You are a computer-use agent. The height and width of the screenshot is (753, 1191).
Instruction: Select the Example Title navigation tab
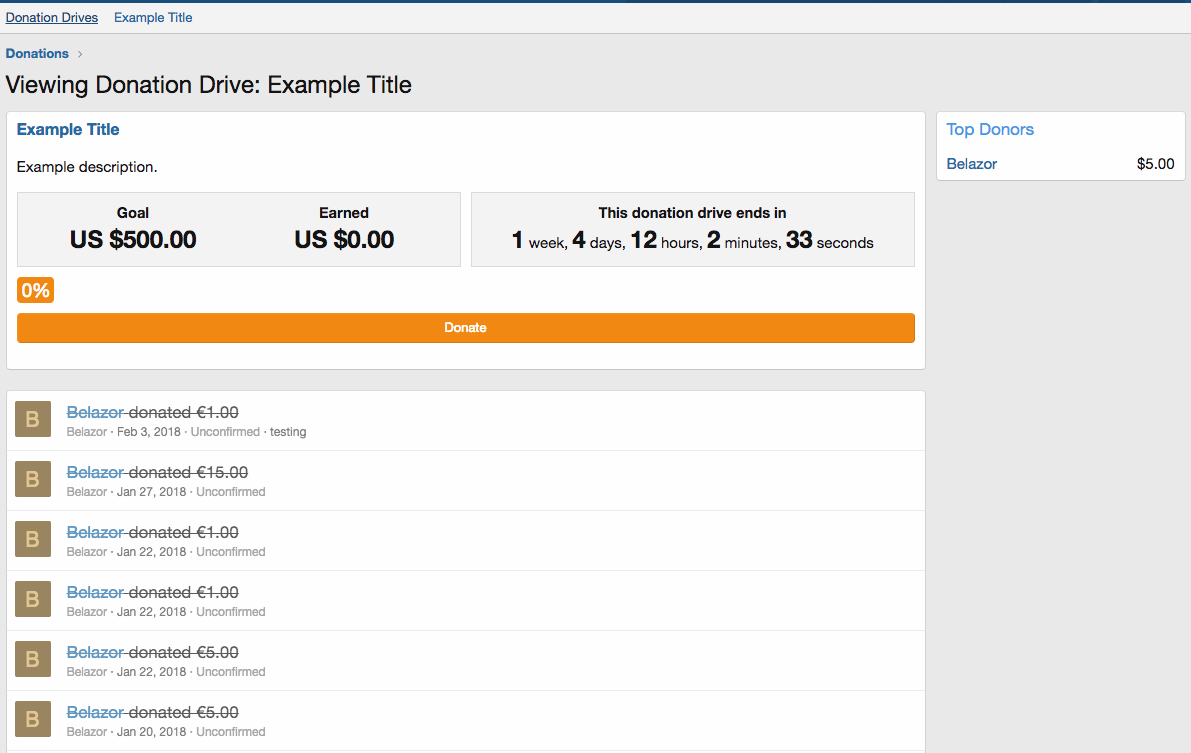pos(153,17)
